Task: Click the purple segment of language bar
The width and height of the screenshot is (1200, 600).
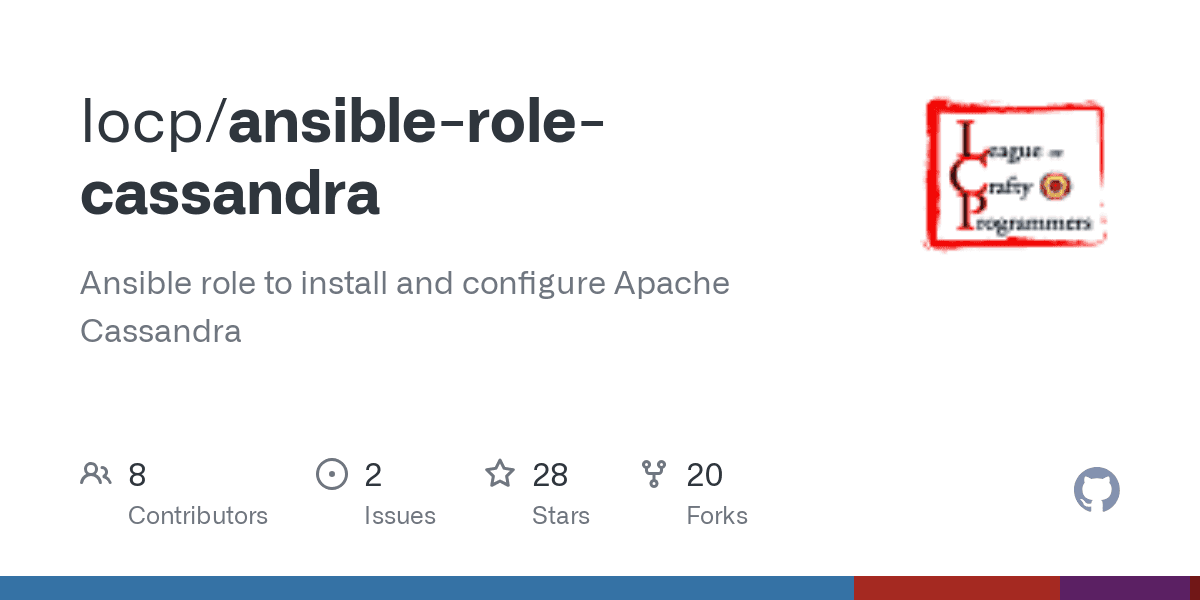Action: click(x=1125, y=588)
